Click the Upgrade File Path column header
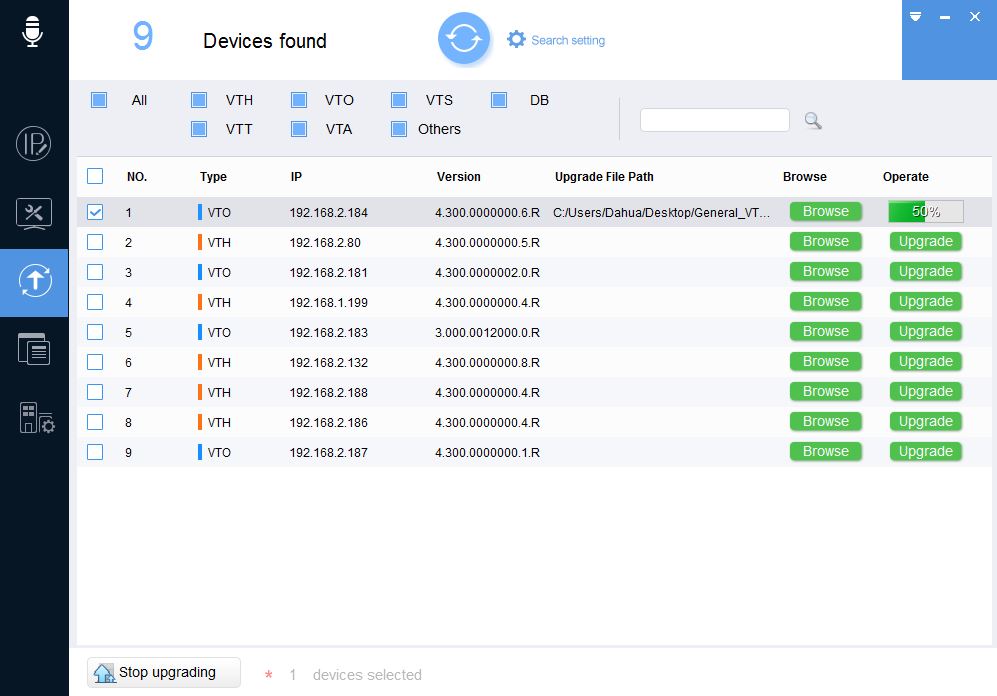Screen dimensions: 997x696 click(604, 177)
